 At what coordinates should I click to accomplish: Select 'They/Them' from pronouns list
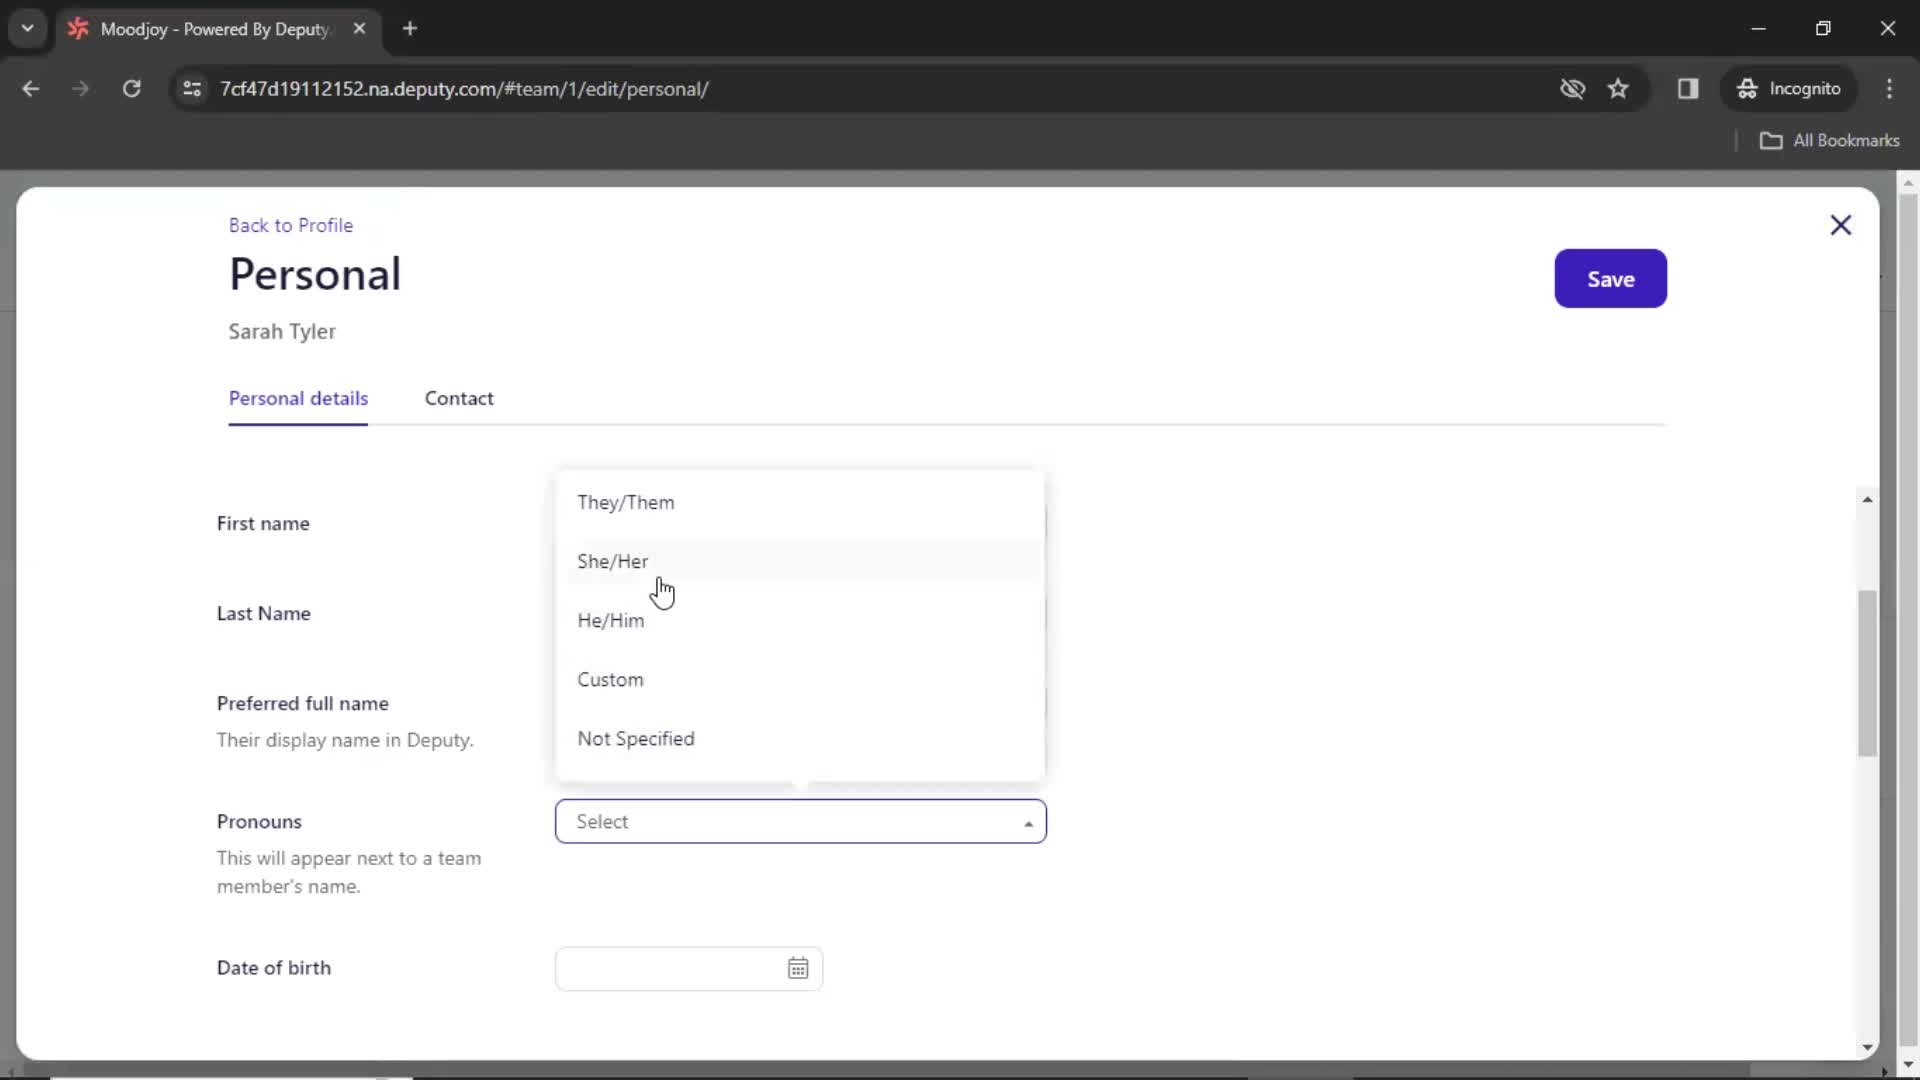(625, 501)
